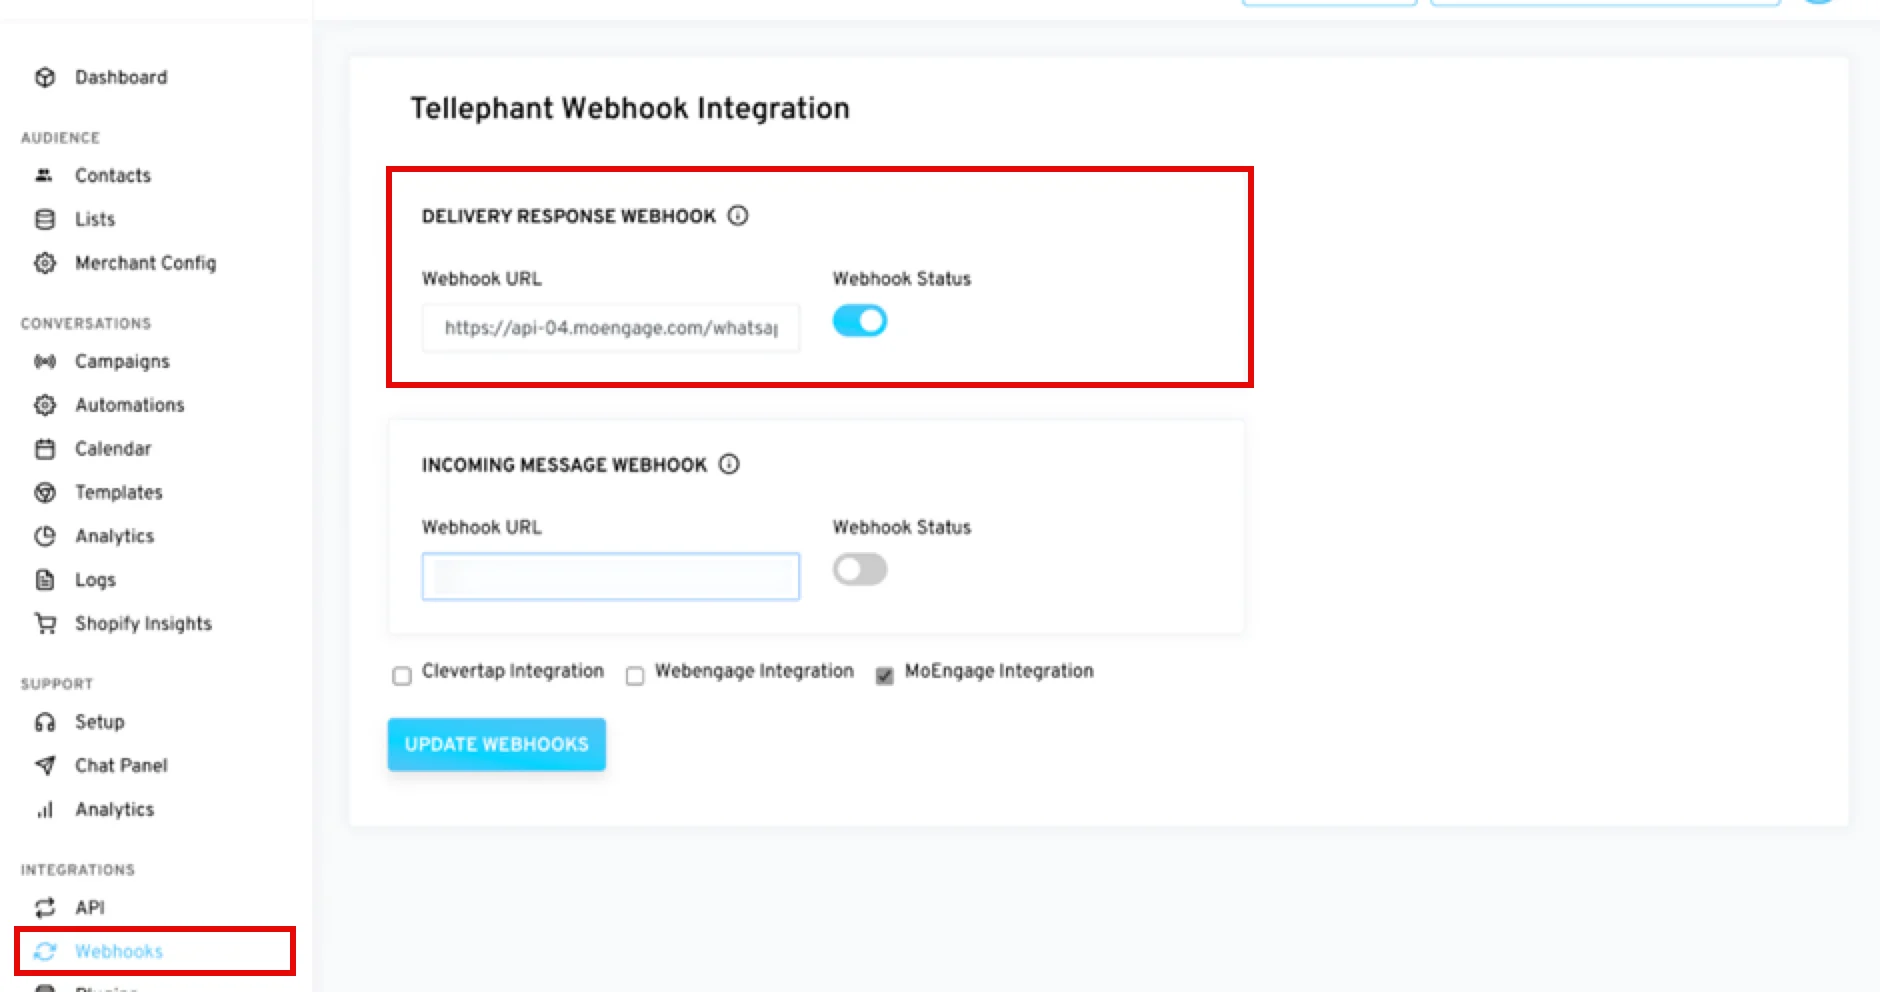Click the Webhooks refresh icon

[45, 951]
